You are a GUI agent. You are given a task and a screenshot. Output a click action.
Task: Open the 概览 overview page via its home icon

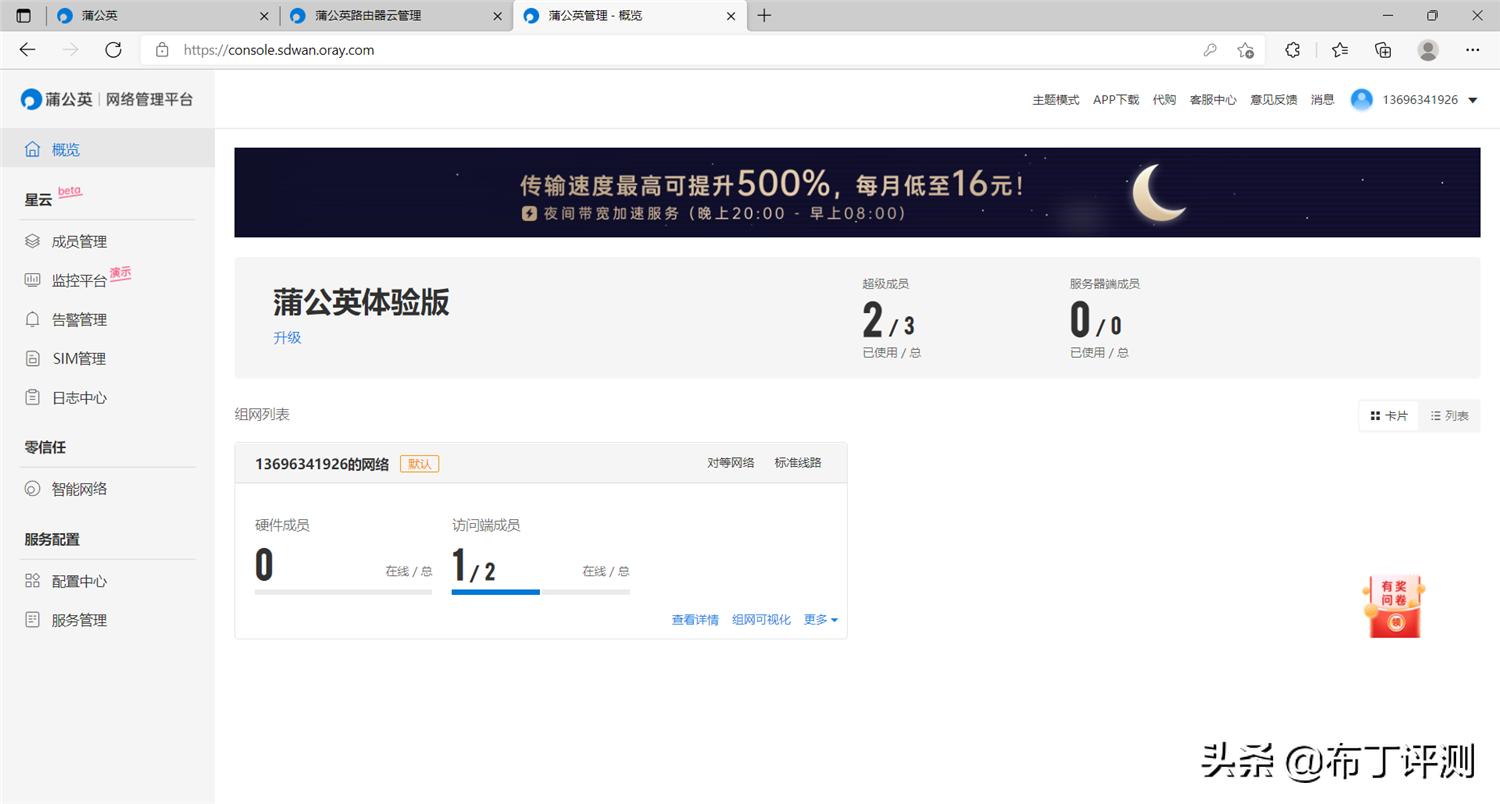click(33, 149)
